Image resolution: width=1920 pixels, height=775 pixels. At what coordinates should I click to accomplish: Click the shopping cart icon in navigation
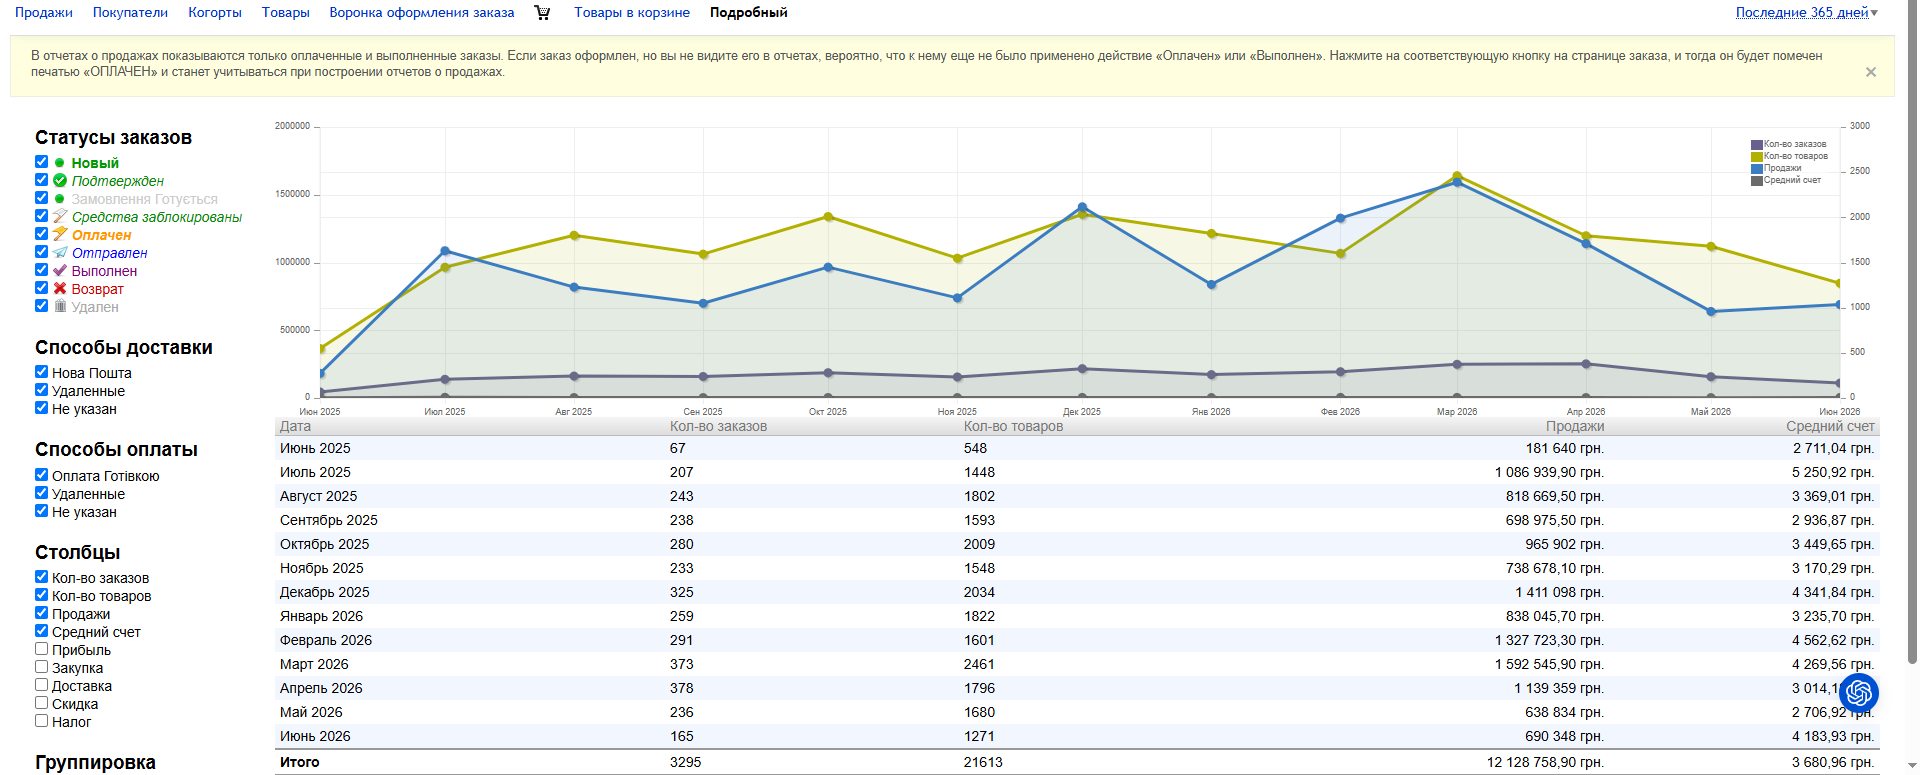[x=542, y=13]
